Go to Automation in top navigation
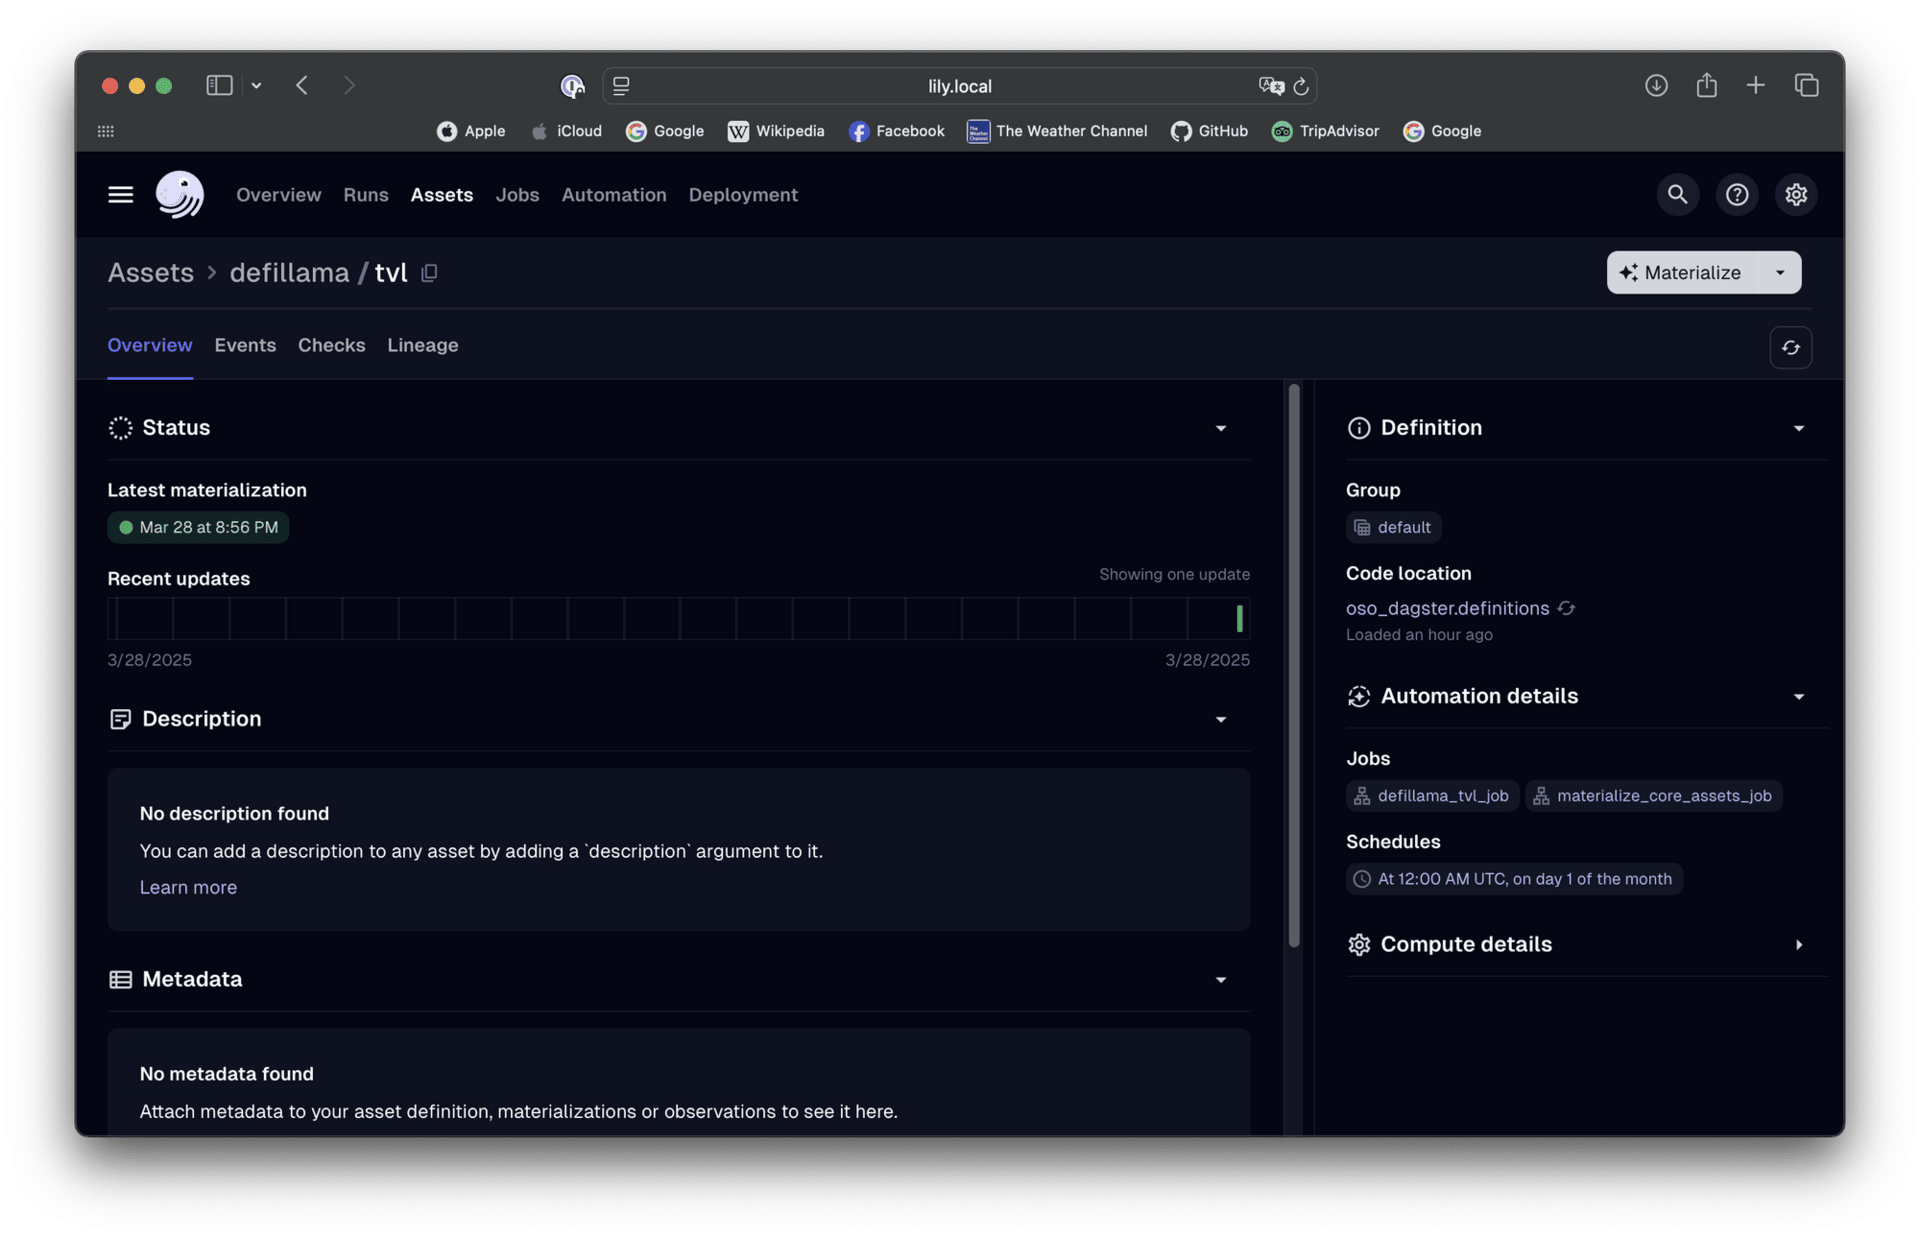Image resolution: width=1920 pixels, height=1236 pixels. [613, 195]
